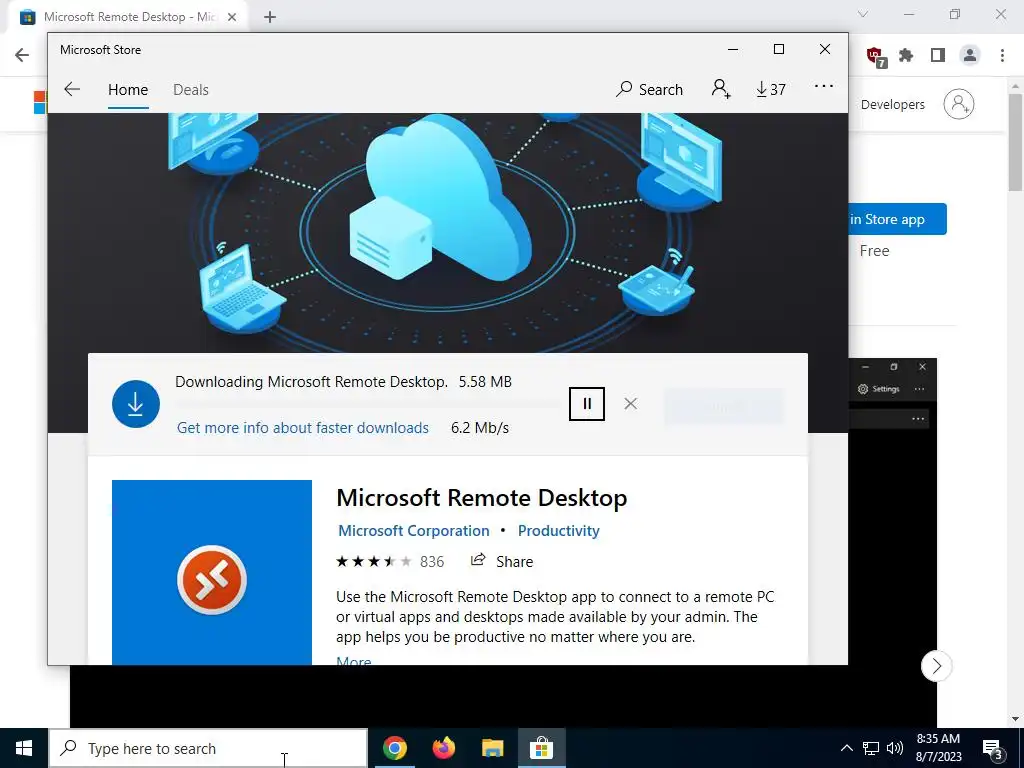Expand the More description link
The height and width of the screenshot is (768, 1024).
tap(353, 660)
